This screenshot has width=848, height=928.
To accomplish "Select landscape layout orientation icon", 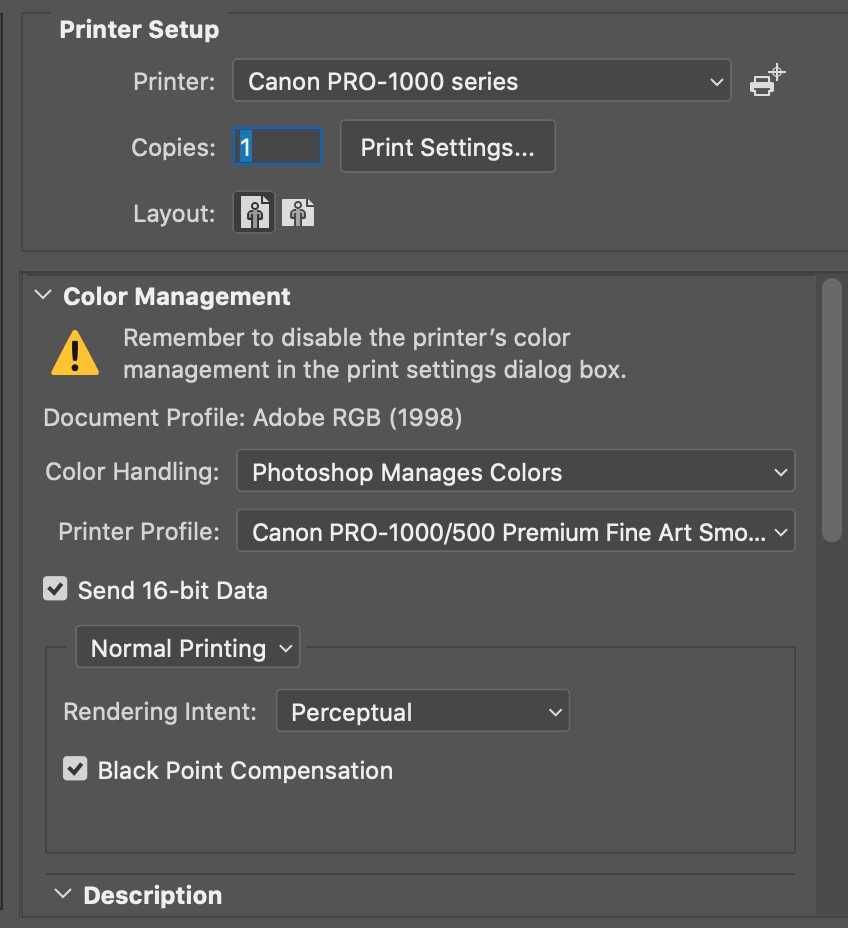I will pyautogui.click(x=298, y=212).
